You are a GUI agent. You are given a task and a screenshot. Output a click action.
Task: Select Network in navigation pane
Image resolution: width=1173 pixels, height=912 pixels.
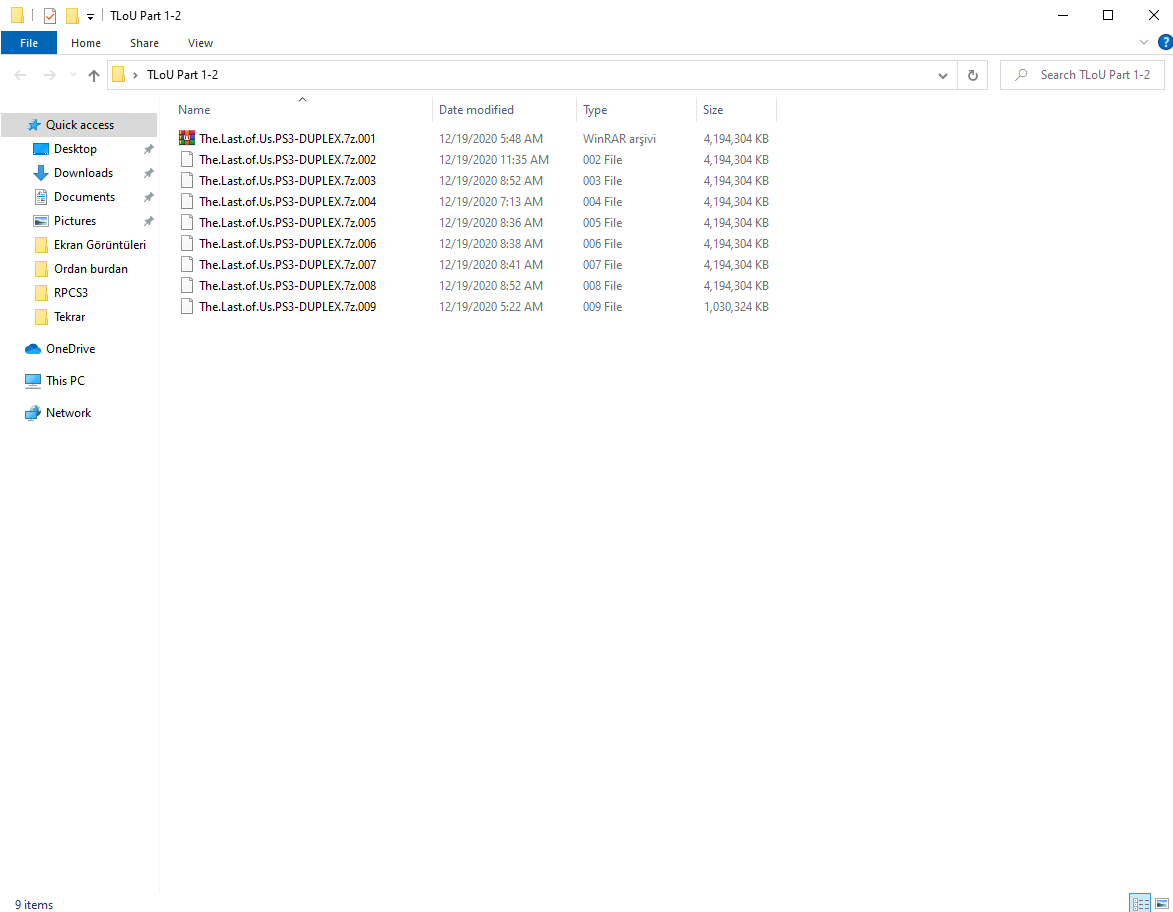68,413
